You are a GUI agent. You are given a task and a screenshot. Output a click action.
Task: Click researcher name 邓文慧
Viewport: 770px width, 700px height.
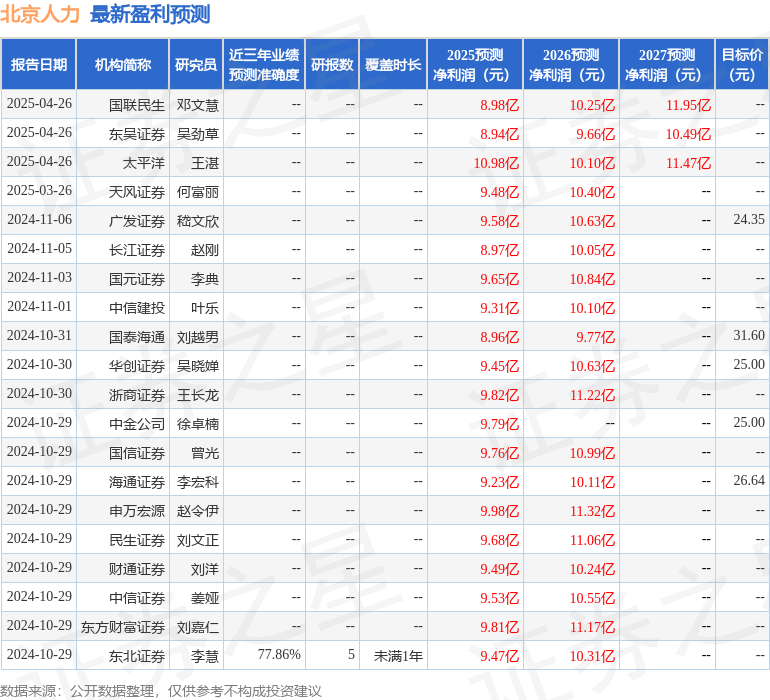click(x=197, y=105)
